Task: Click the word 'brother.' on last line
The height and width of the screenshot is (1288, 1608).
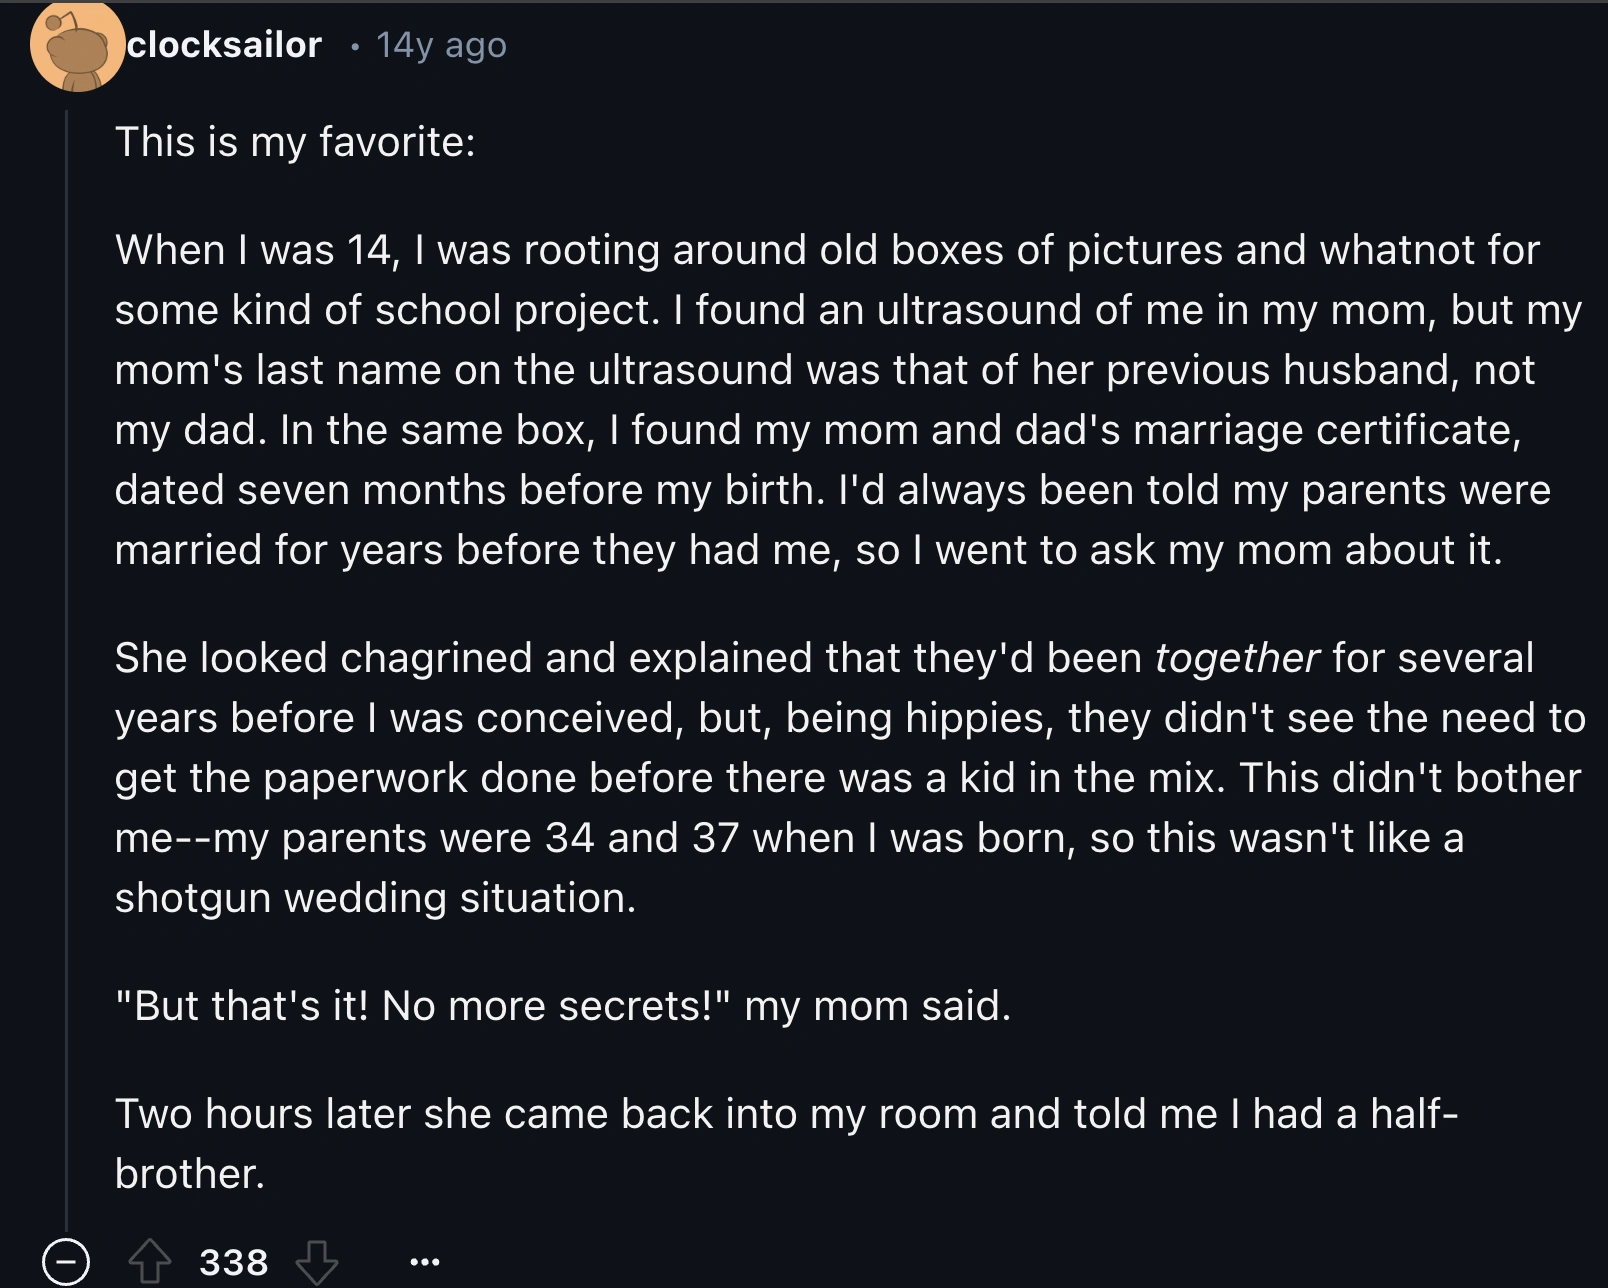Action: click(189, 1173)
